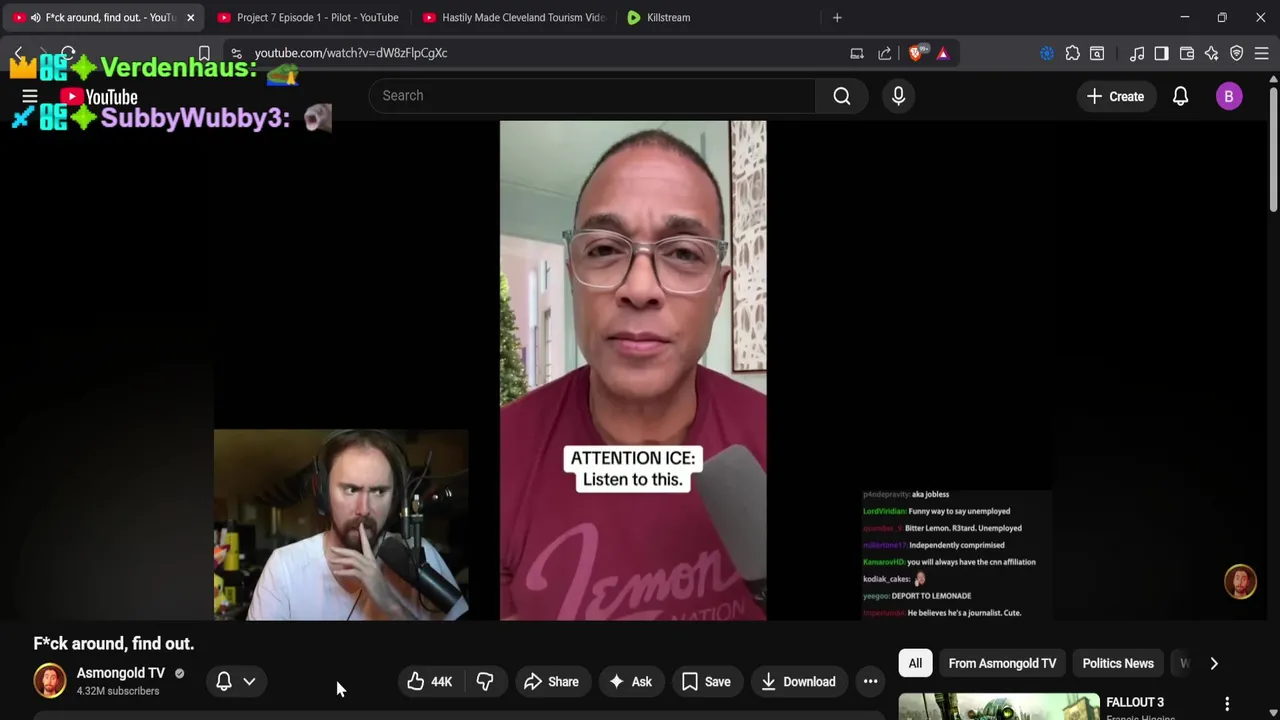Dislike the video with thumbs-down
This screenshot has width=1280, height=720.
point(485,682)
